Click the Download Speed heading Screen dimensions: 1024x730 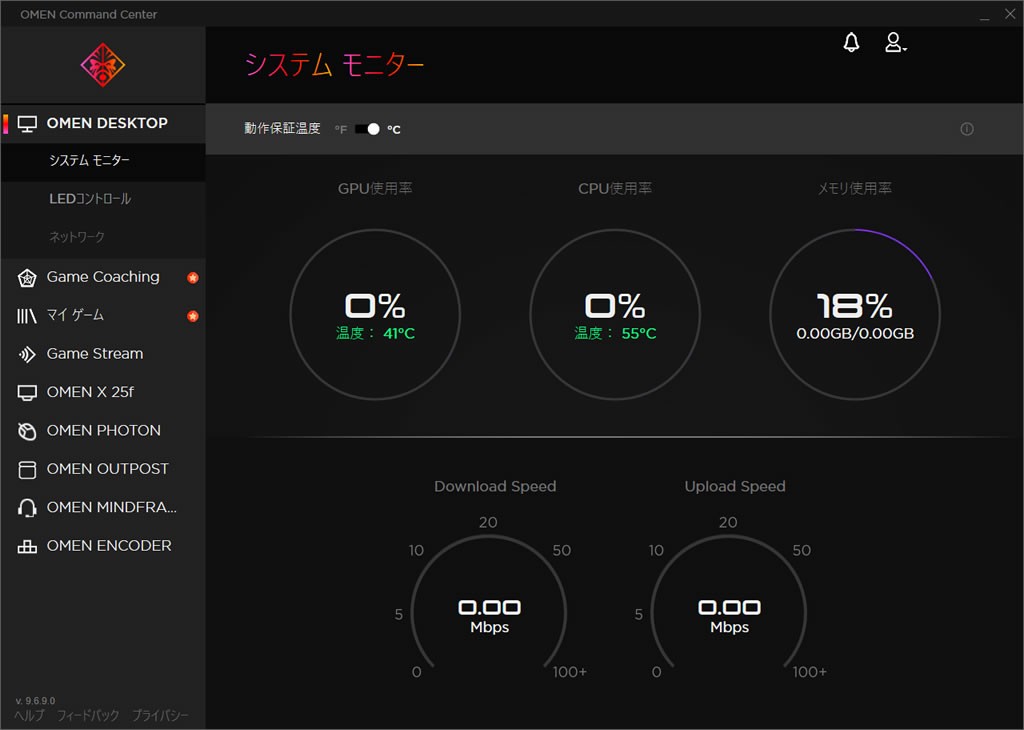[x=495, y=486]
